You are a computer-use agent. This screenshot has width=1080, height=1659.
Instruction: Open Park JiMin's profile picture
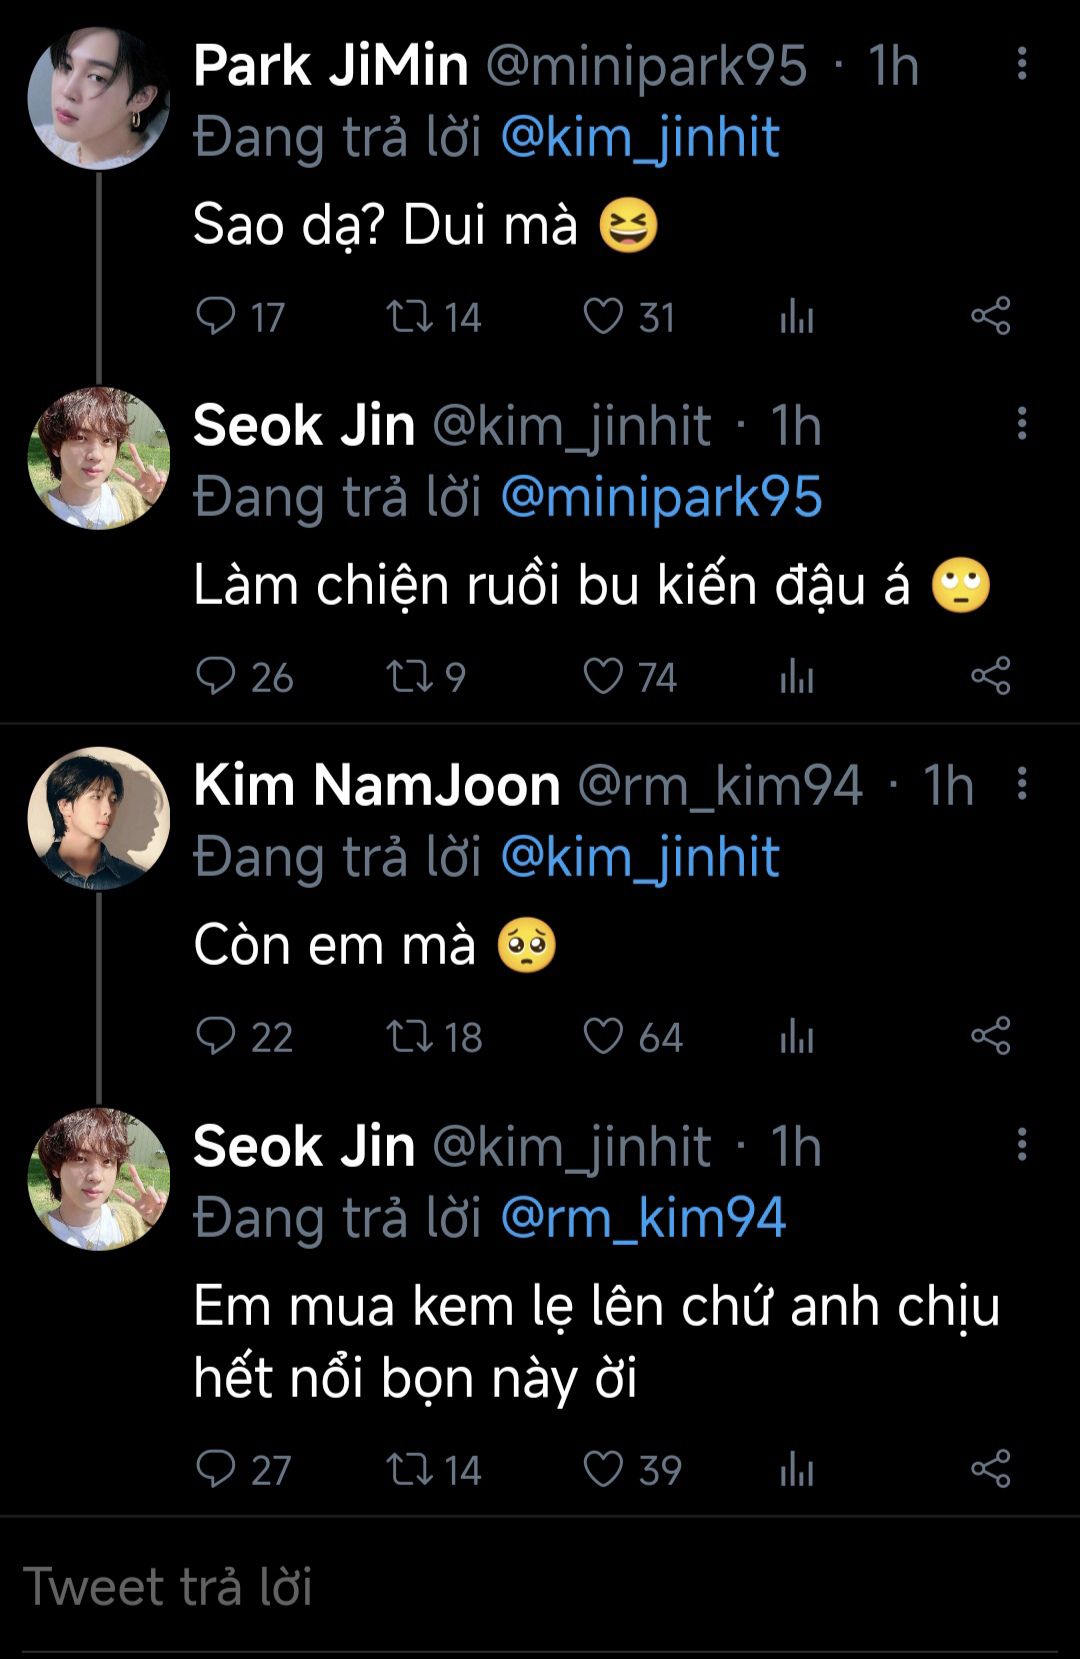click(x=98, y=99)
